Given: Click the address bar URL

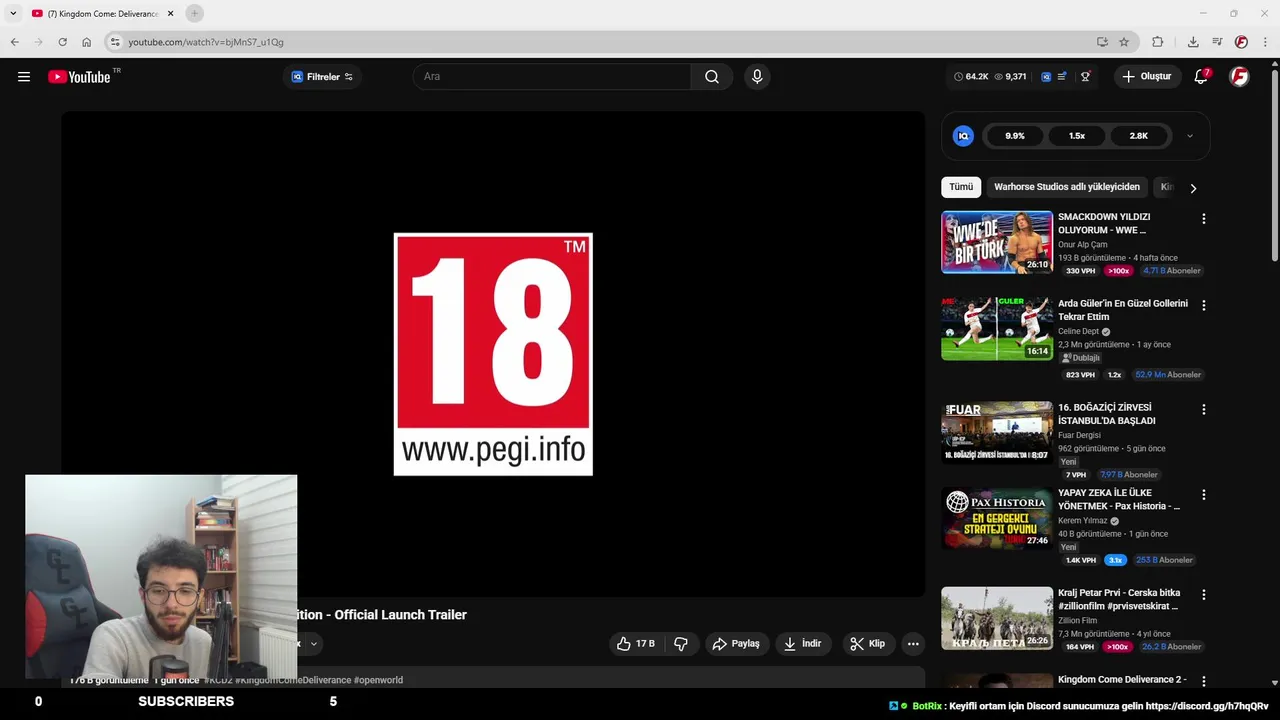Looking at the screenshot, I should pos(206,42).
